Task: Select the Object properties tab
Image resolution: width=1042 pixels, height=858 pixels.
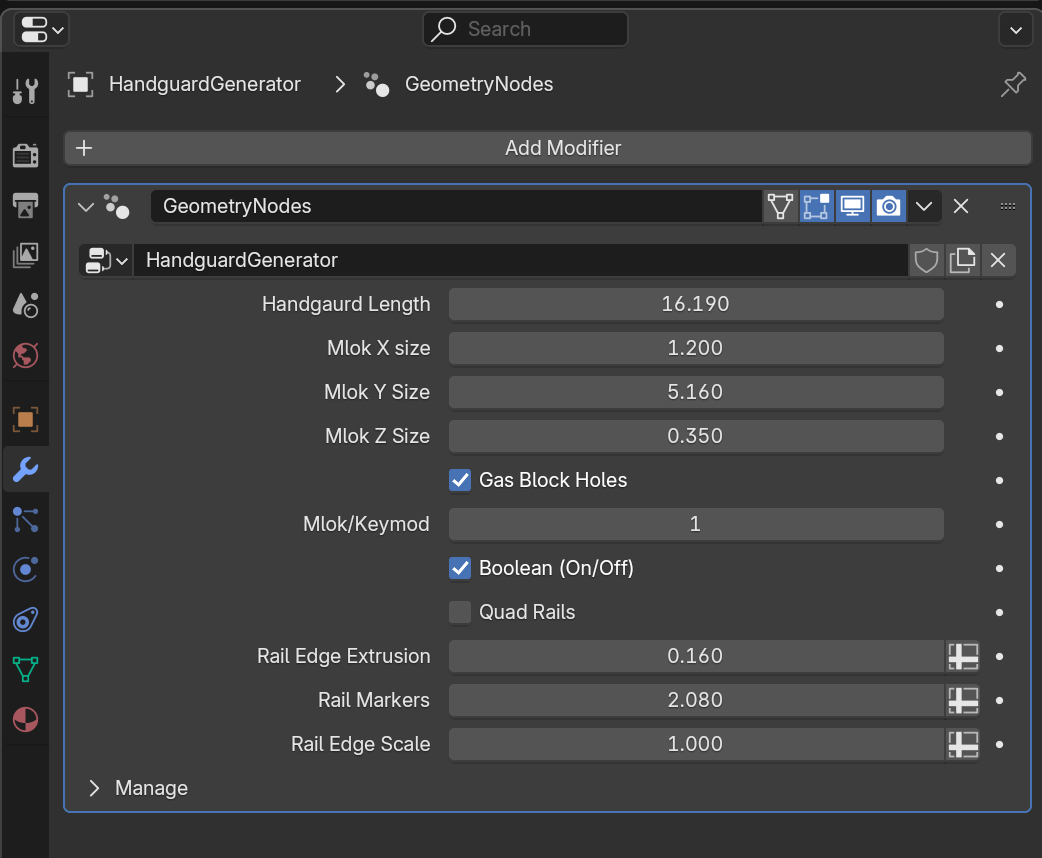Action: point(25,419)
